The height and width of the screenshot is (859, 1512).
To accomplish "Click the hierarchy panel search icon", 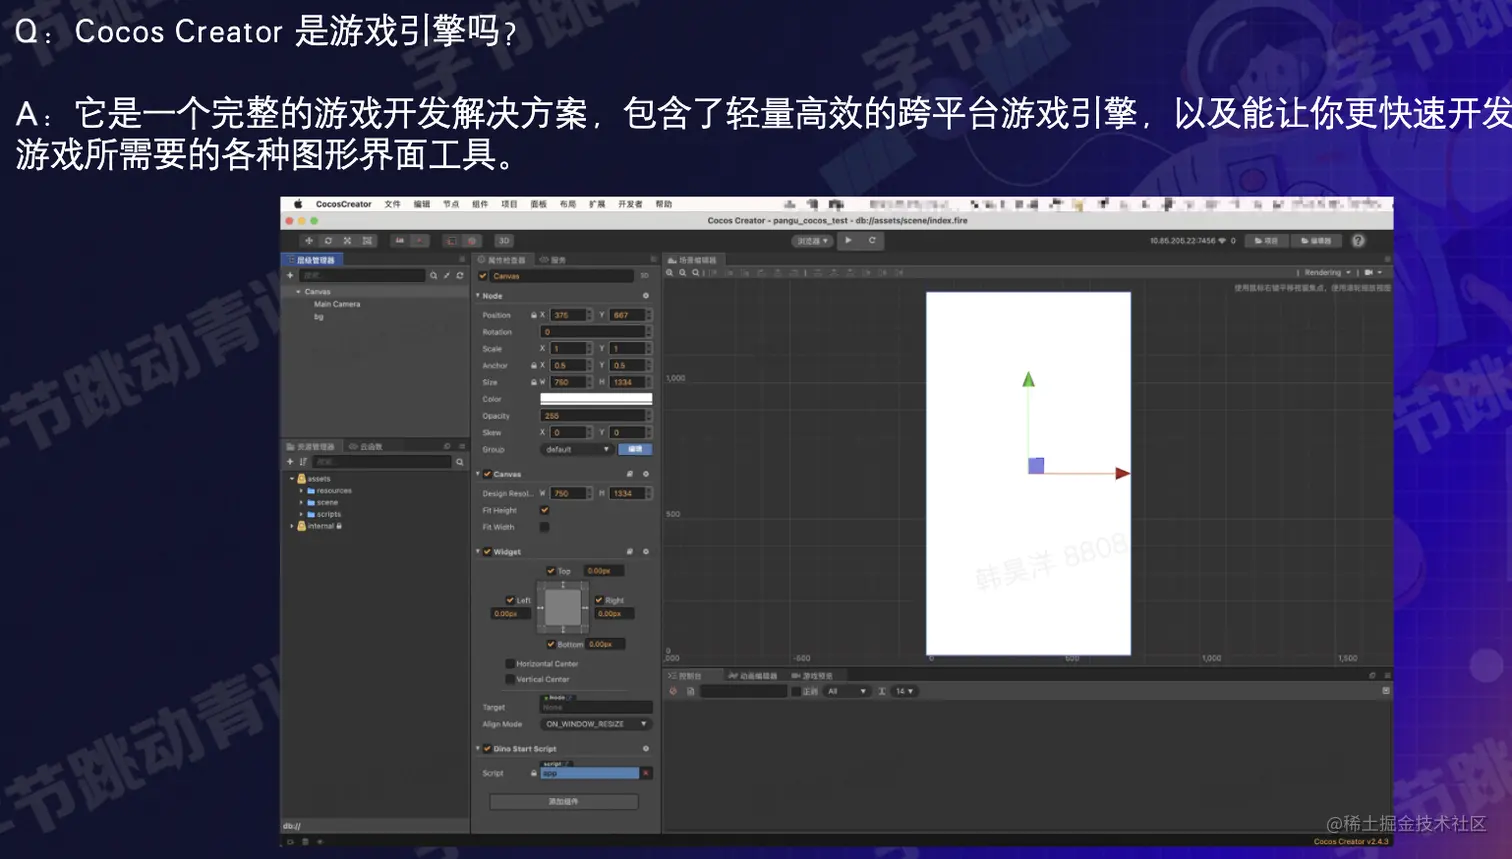I will pyautogui.click(x=434, y=275).
